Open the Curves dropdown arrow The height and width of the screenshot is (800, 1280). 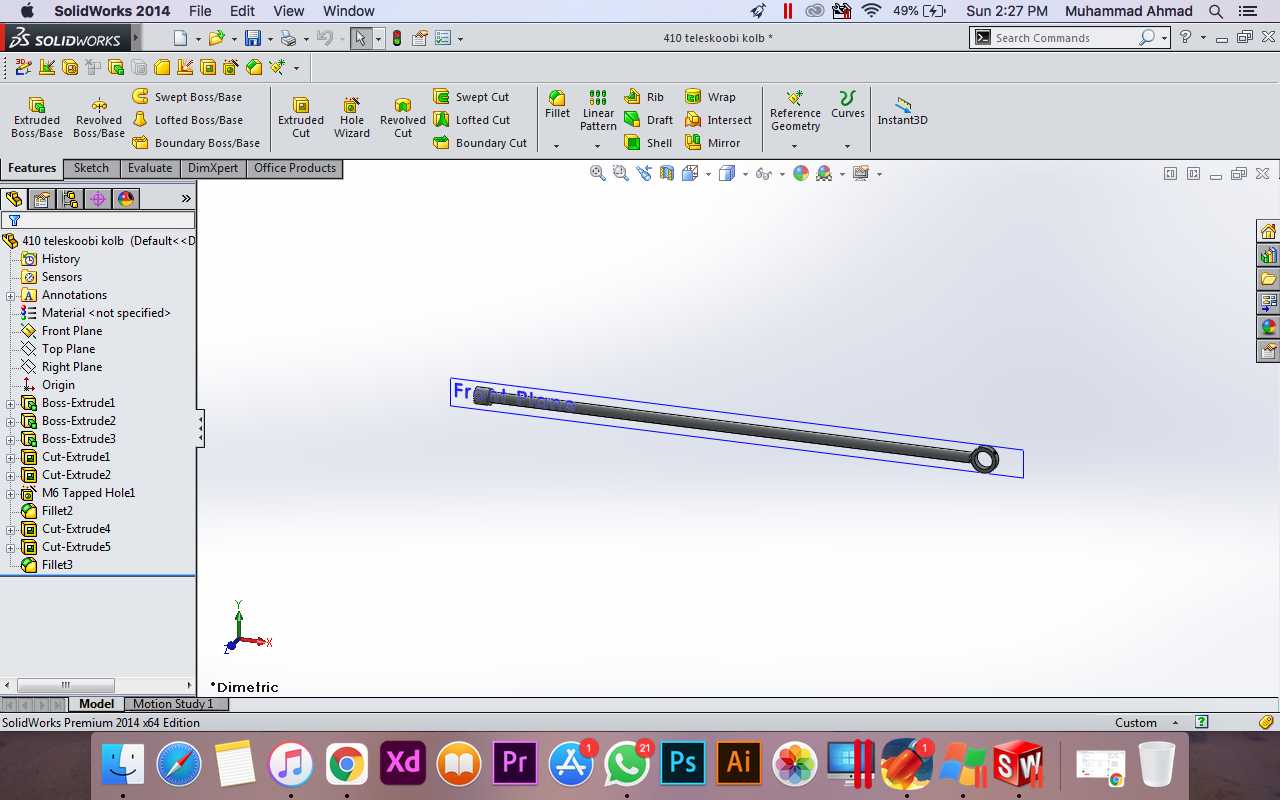(x=847, y=146)
